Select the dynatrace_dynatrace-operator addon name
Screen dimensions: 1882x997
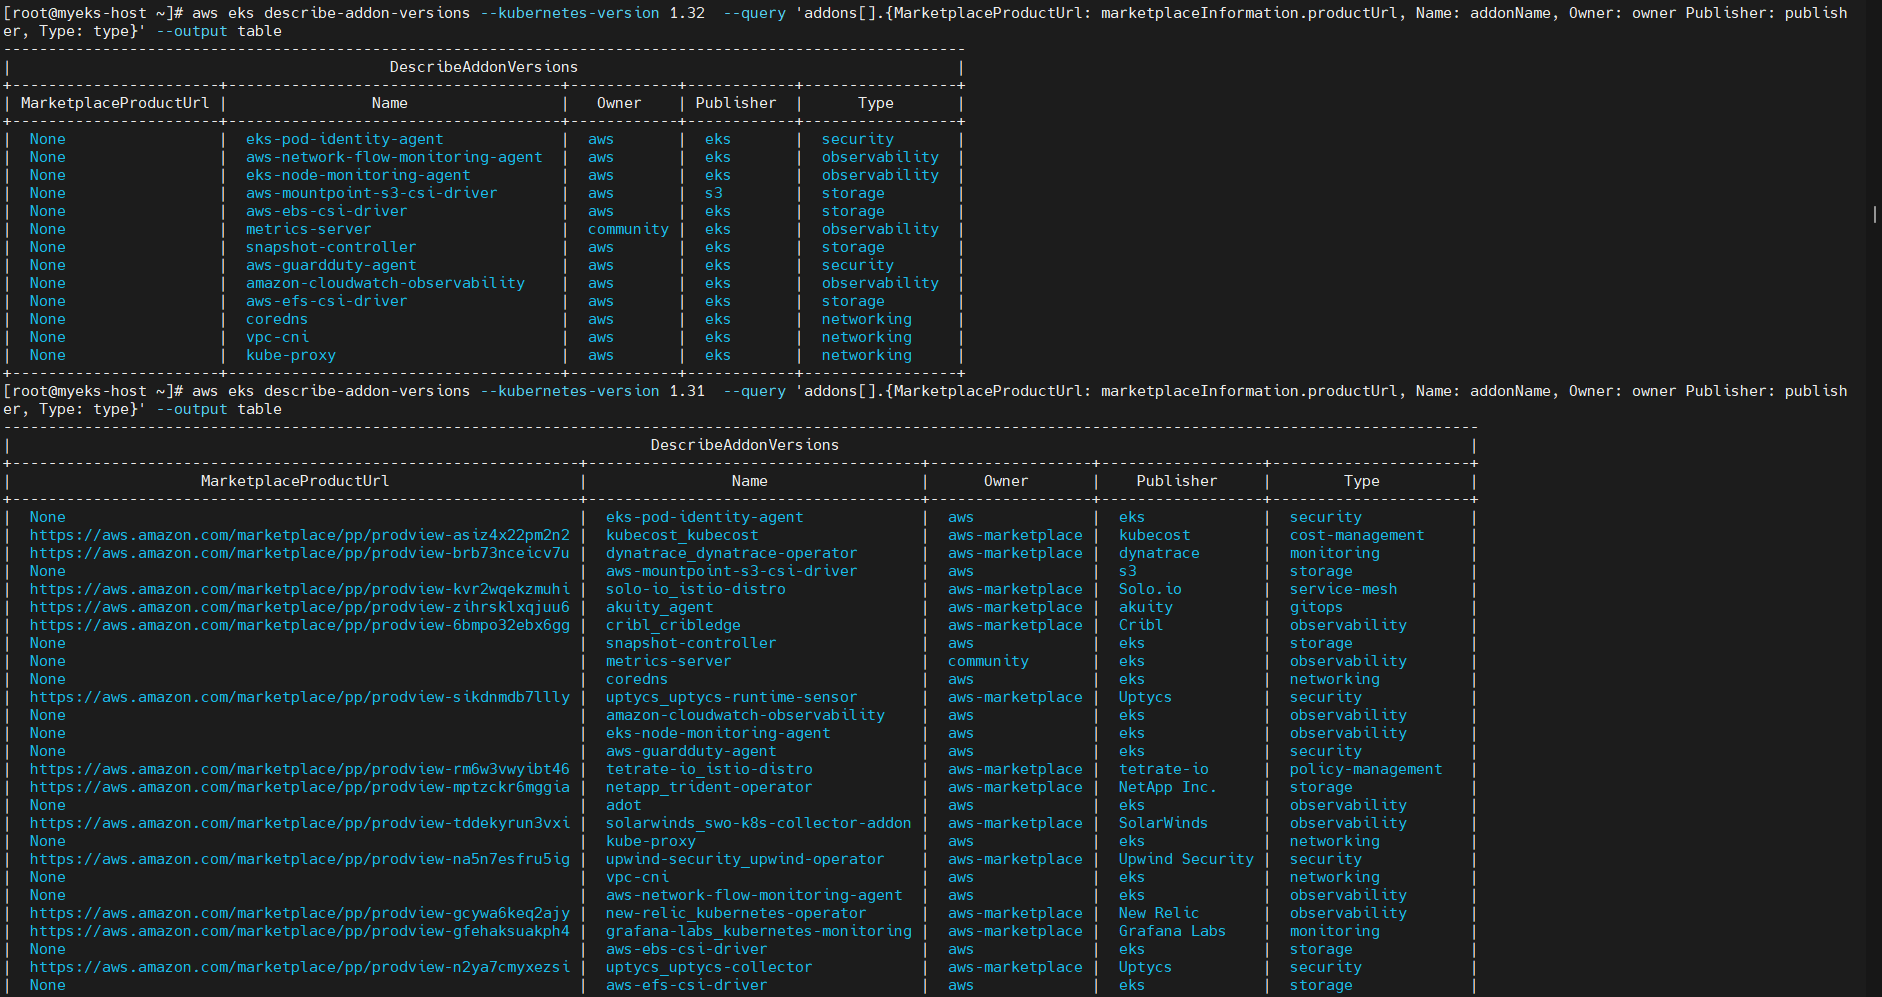731,553
